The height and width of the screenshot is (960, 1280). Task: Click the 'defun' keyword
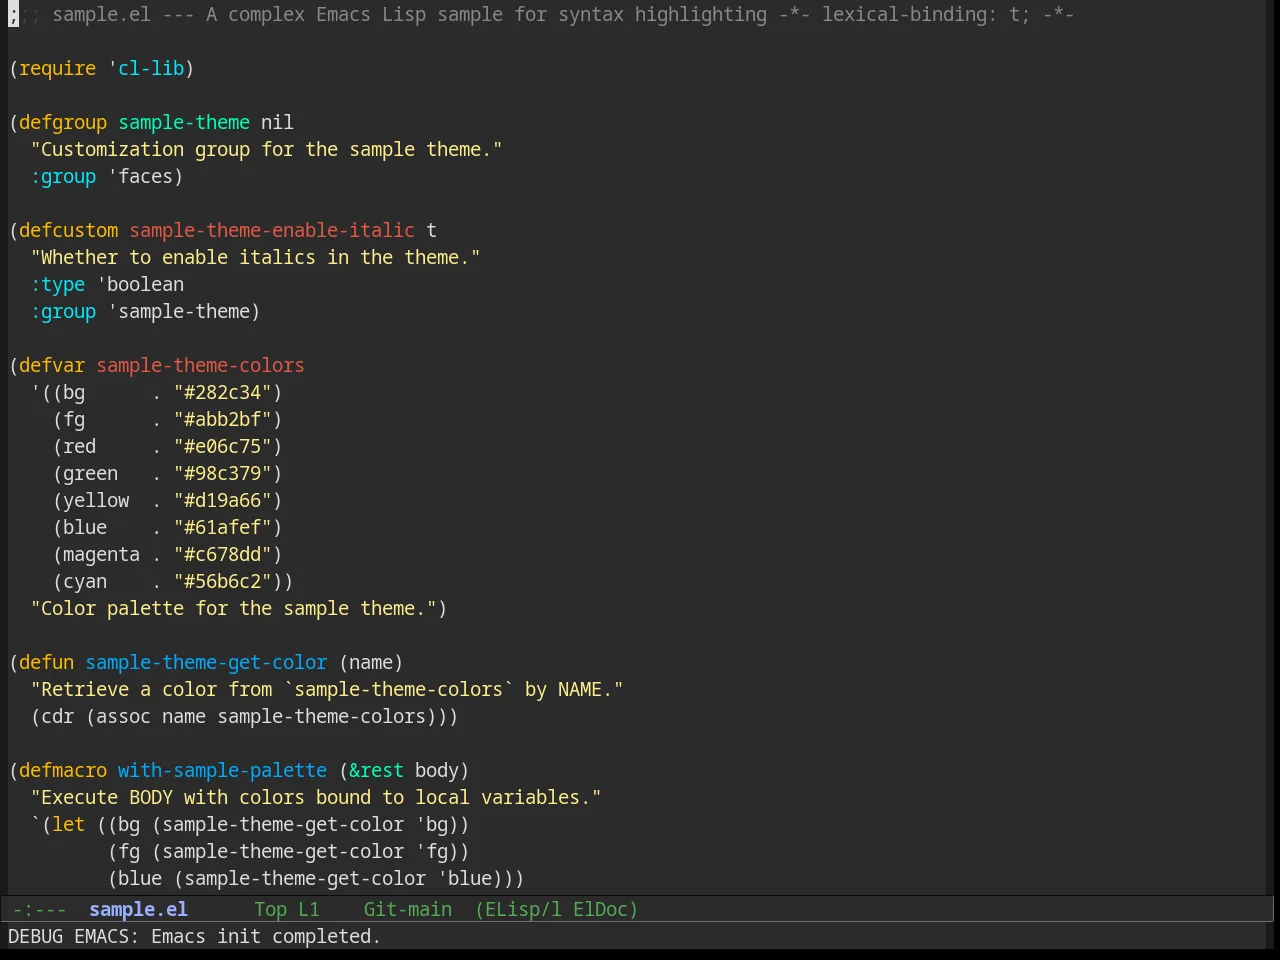(x=46, y=662)
